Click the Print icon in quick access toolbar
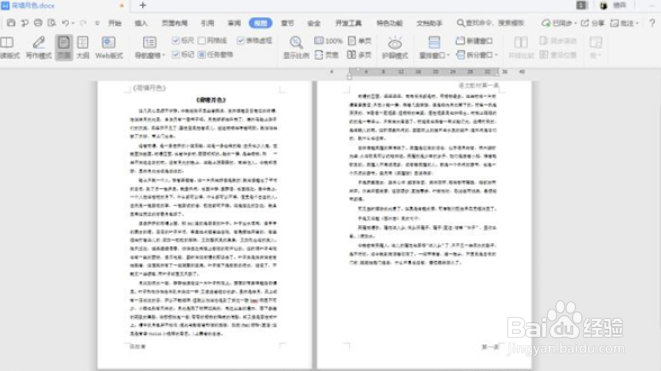Viewport: 661px width, 371px height. (38, 23)
